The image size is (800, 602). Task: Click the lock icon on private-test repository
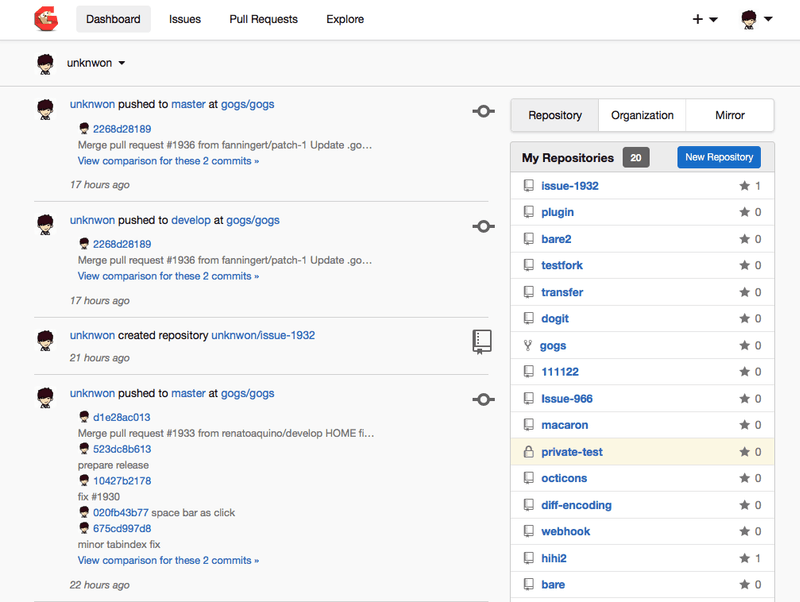click(529, 451)
